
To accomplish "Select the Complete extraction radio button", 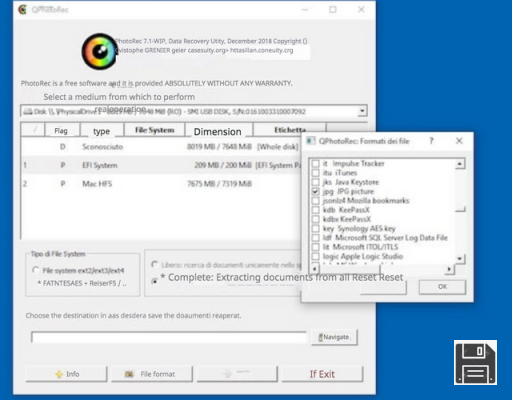I will [154, 281].
